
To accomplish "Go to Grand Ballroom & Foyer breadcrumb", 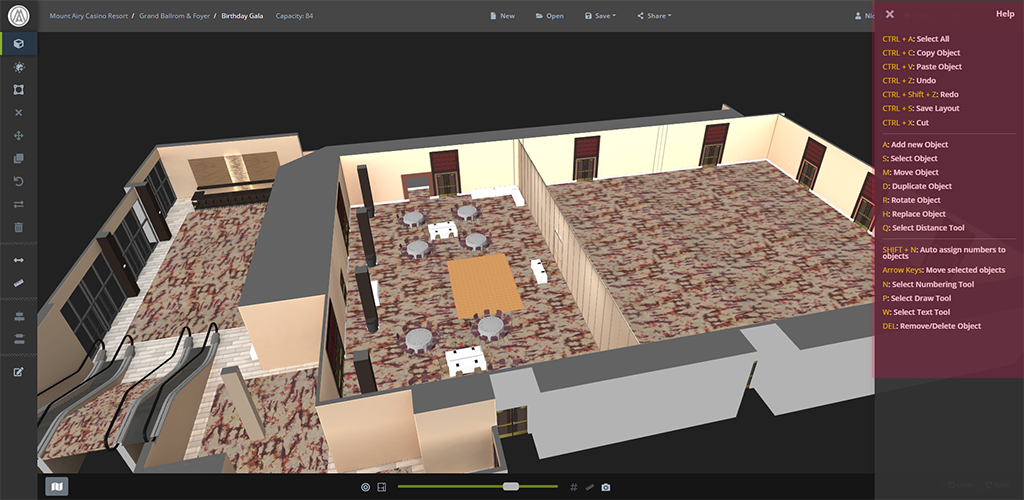I will [181, 16].
